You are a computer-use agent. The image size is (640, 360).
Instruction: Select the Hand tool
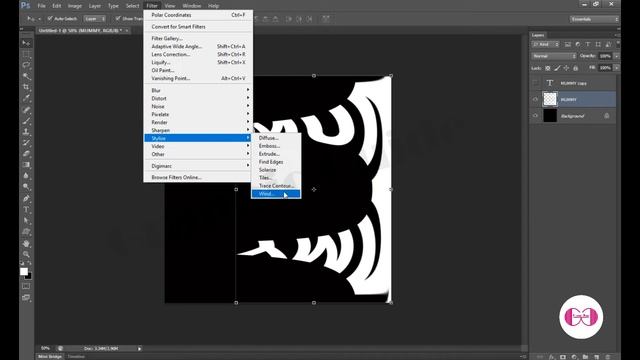[x=26, y=244]
